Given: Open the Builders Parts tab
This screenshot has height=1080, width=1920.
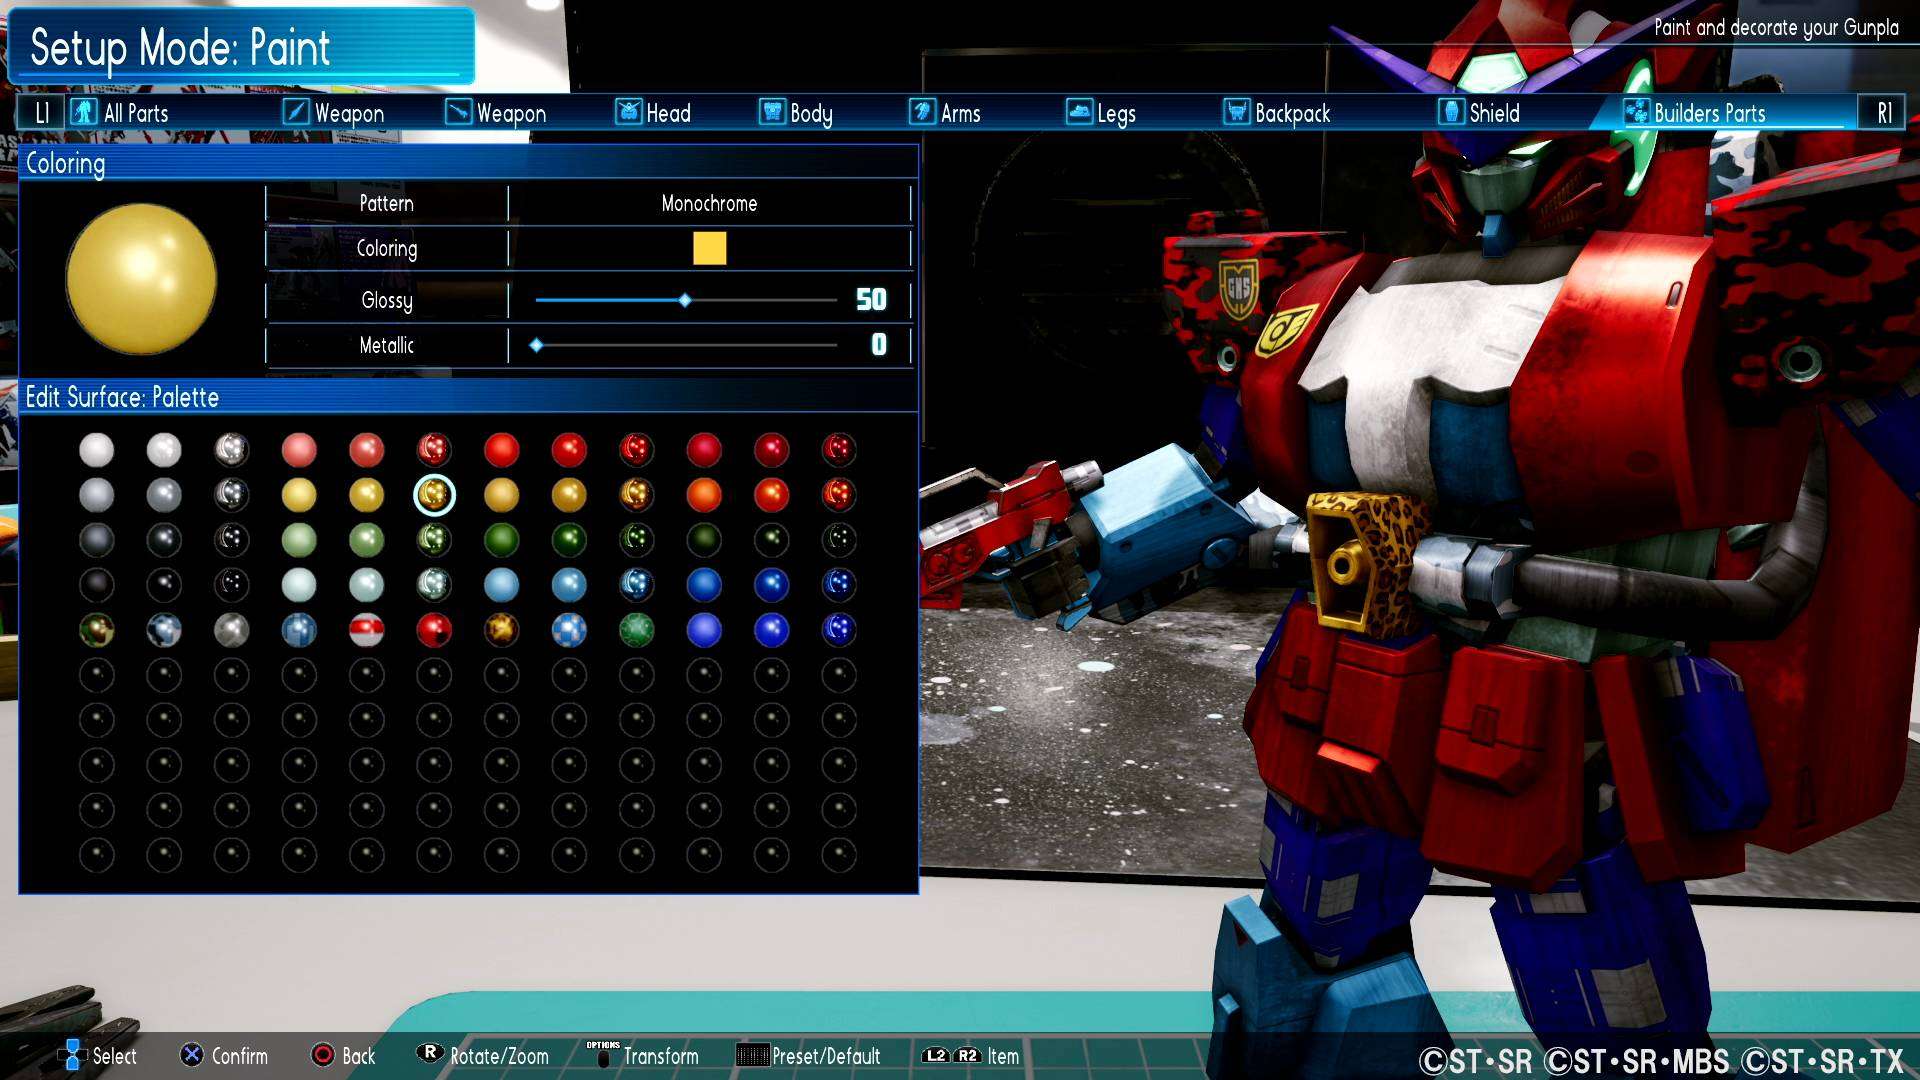Looking at the screenshot, I should tap(1708, 113).
